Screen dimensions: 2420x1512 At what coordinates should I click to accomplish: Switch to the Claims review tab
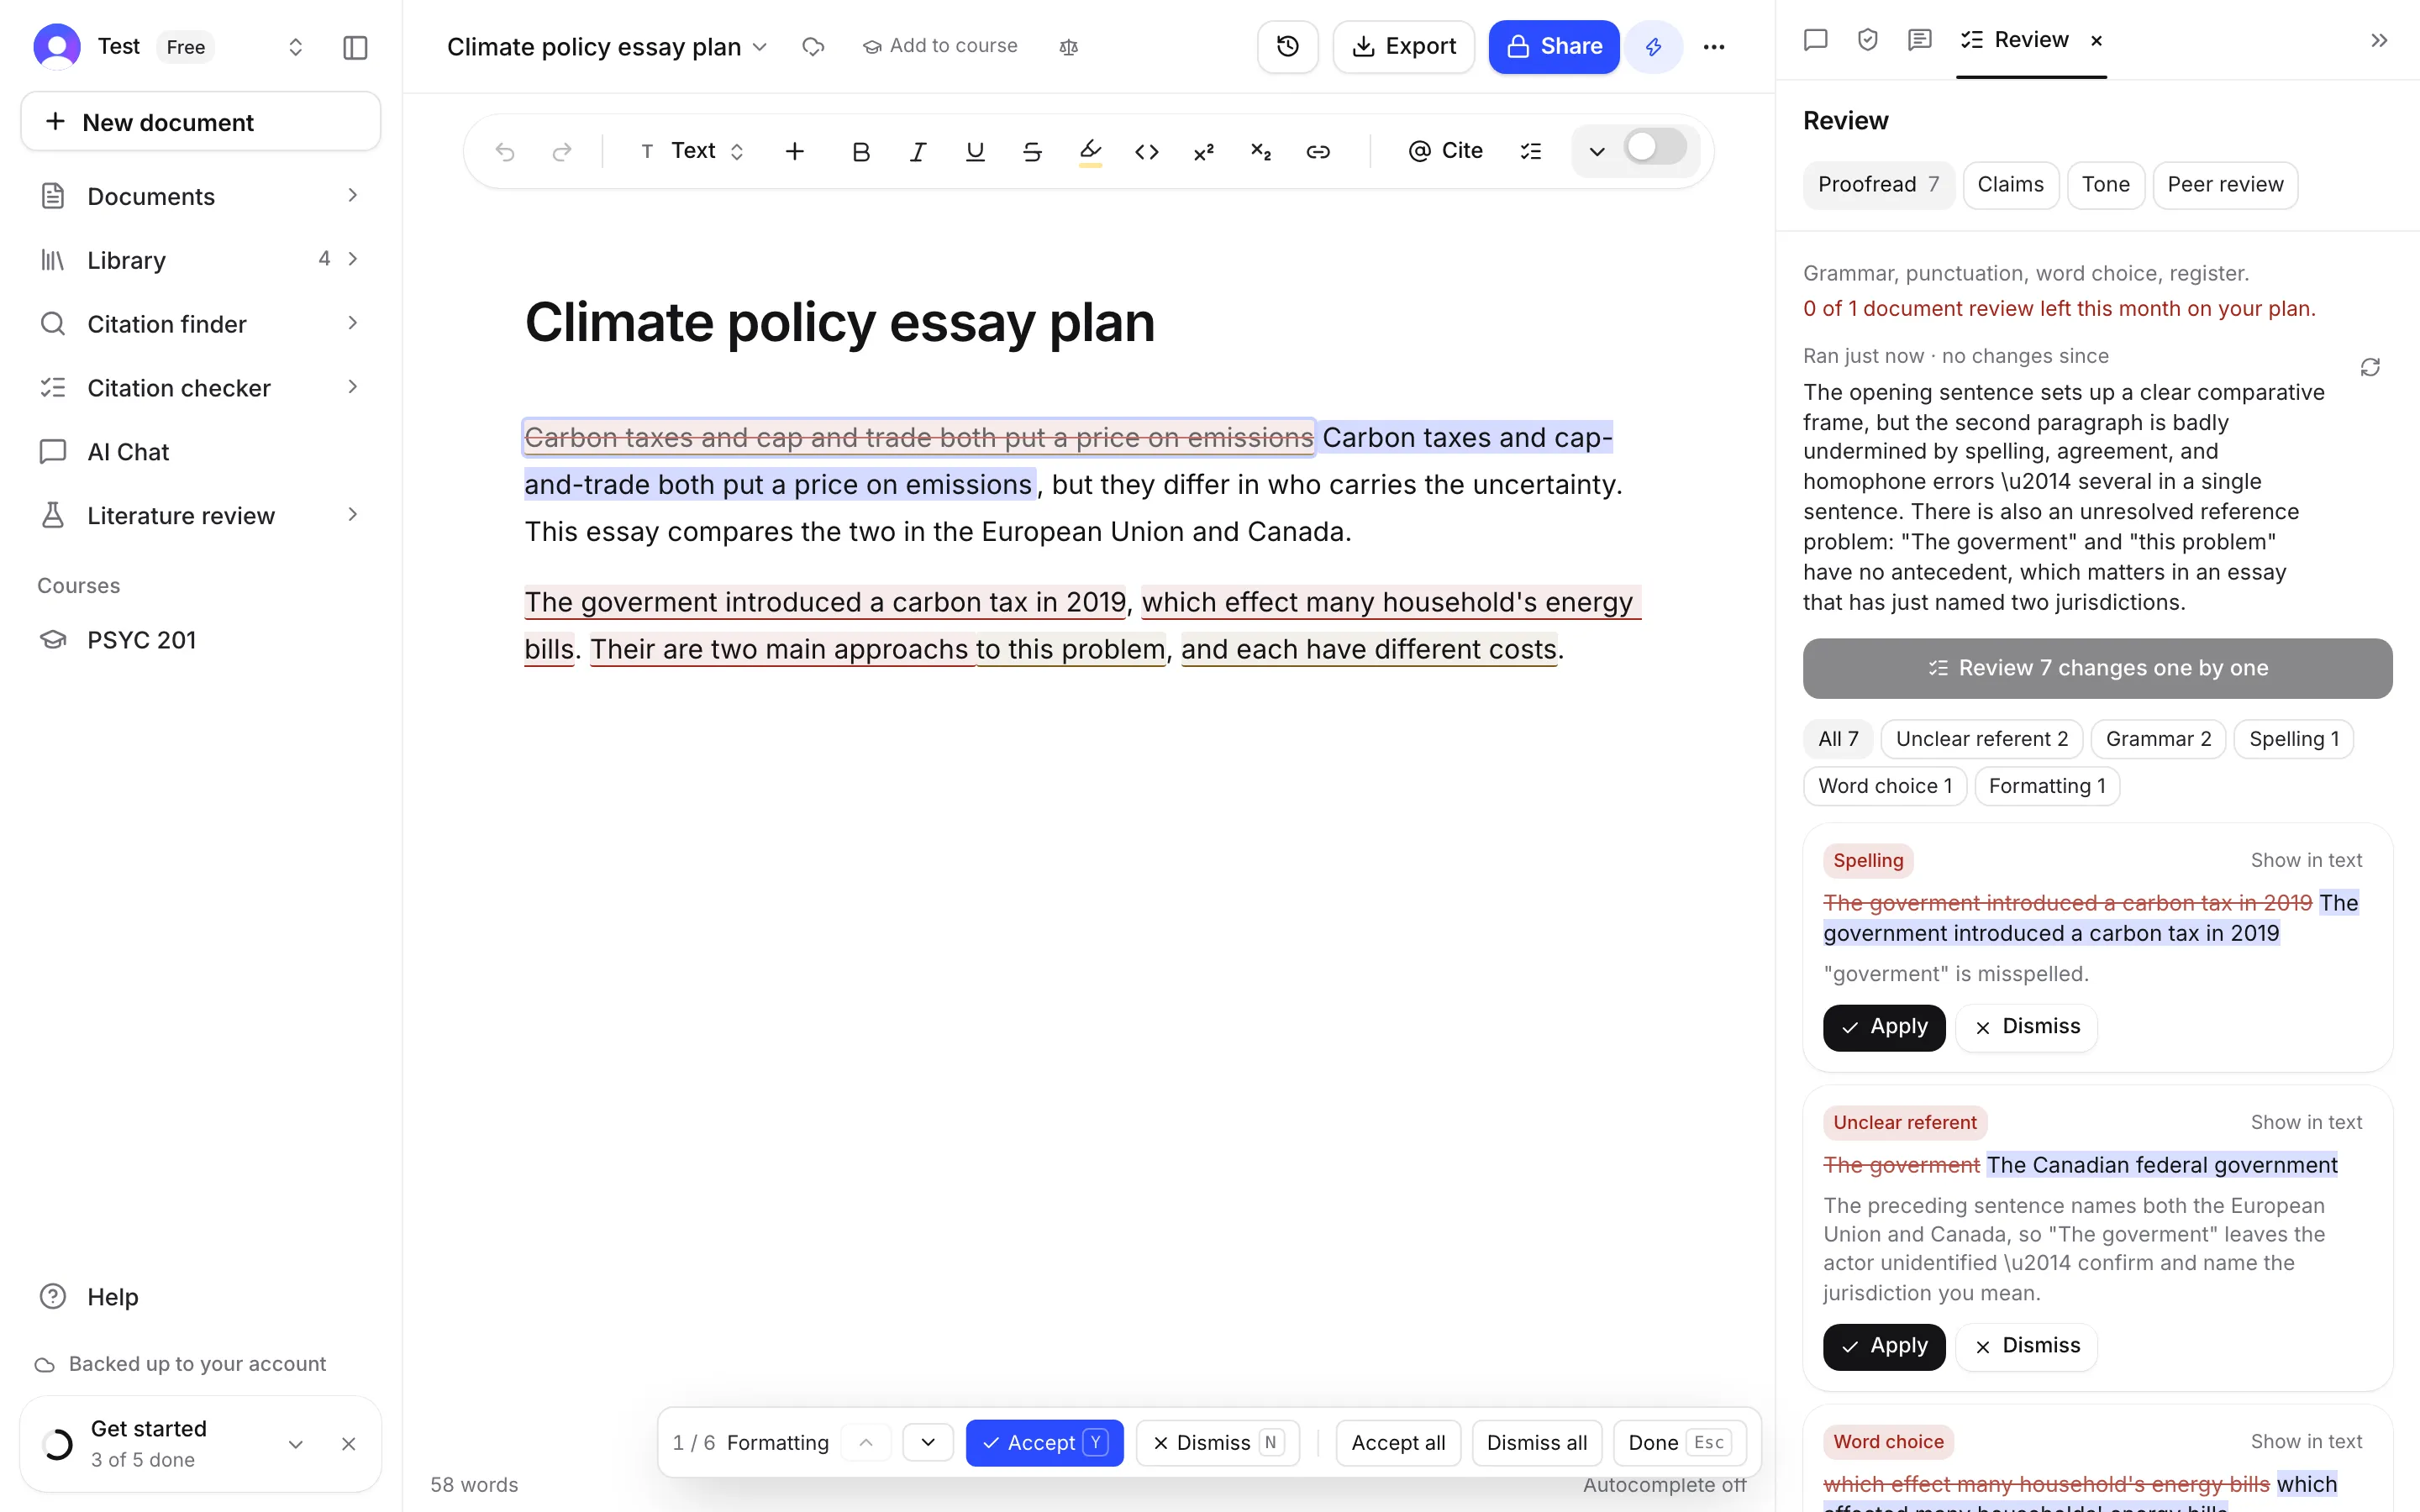tap(2010, 185)
